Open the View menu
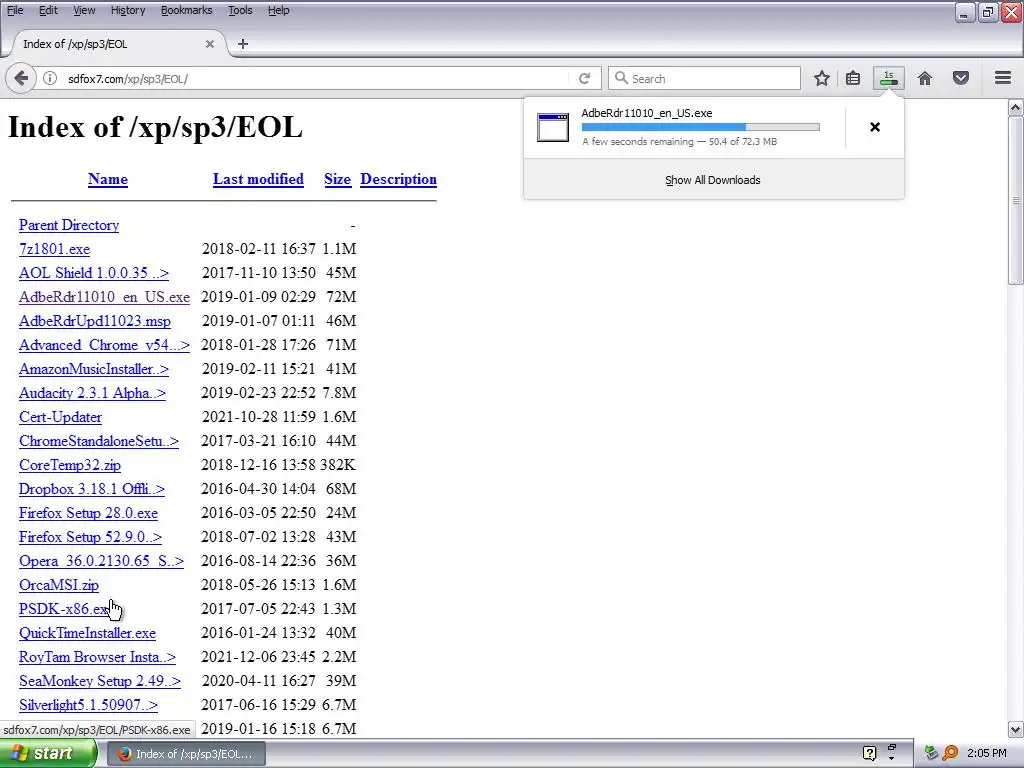 coord(84,10)
